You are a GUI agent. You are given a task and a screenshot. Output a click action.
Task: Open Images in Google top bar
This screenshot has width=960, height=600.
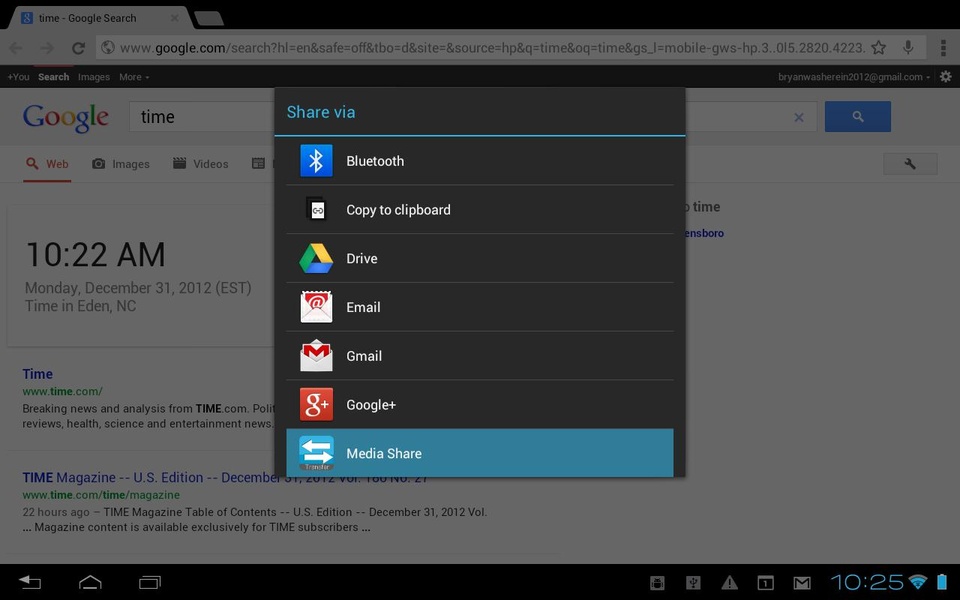click(94, 77)
